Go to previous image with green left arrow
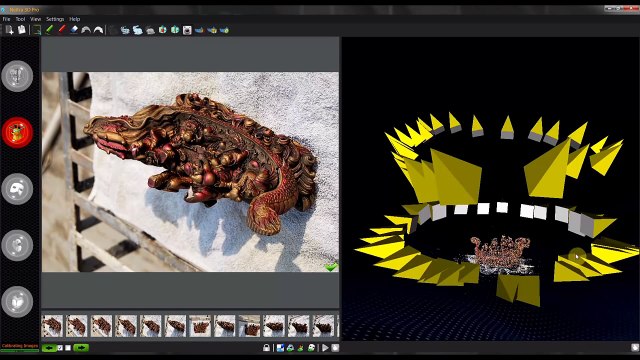Screen dimensions: 640x360 49,348
